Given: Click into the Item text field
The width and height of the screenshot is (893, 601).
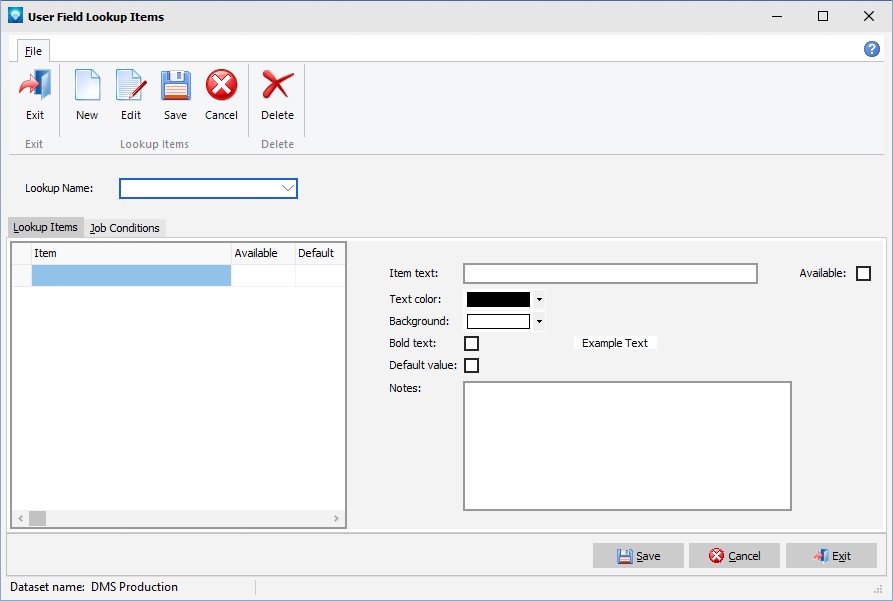Looking at the screenshot, I should pos(610,274).
